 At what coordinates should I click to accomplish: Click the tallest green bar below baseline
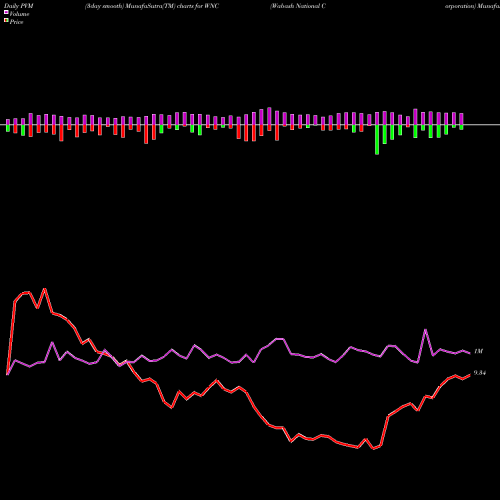377,140
